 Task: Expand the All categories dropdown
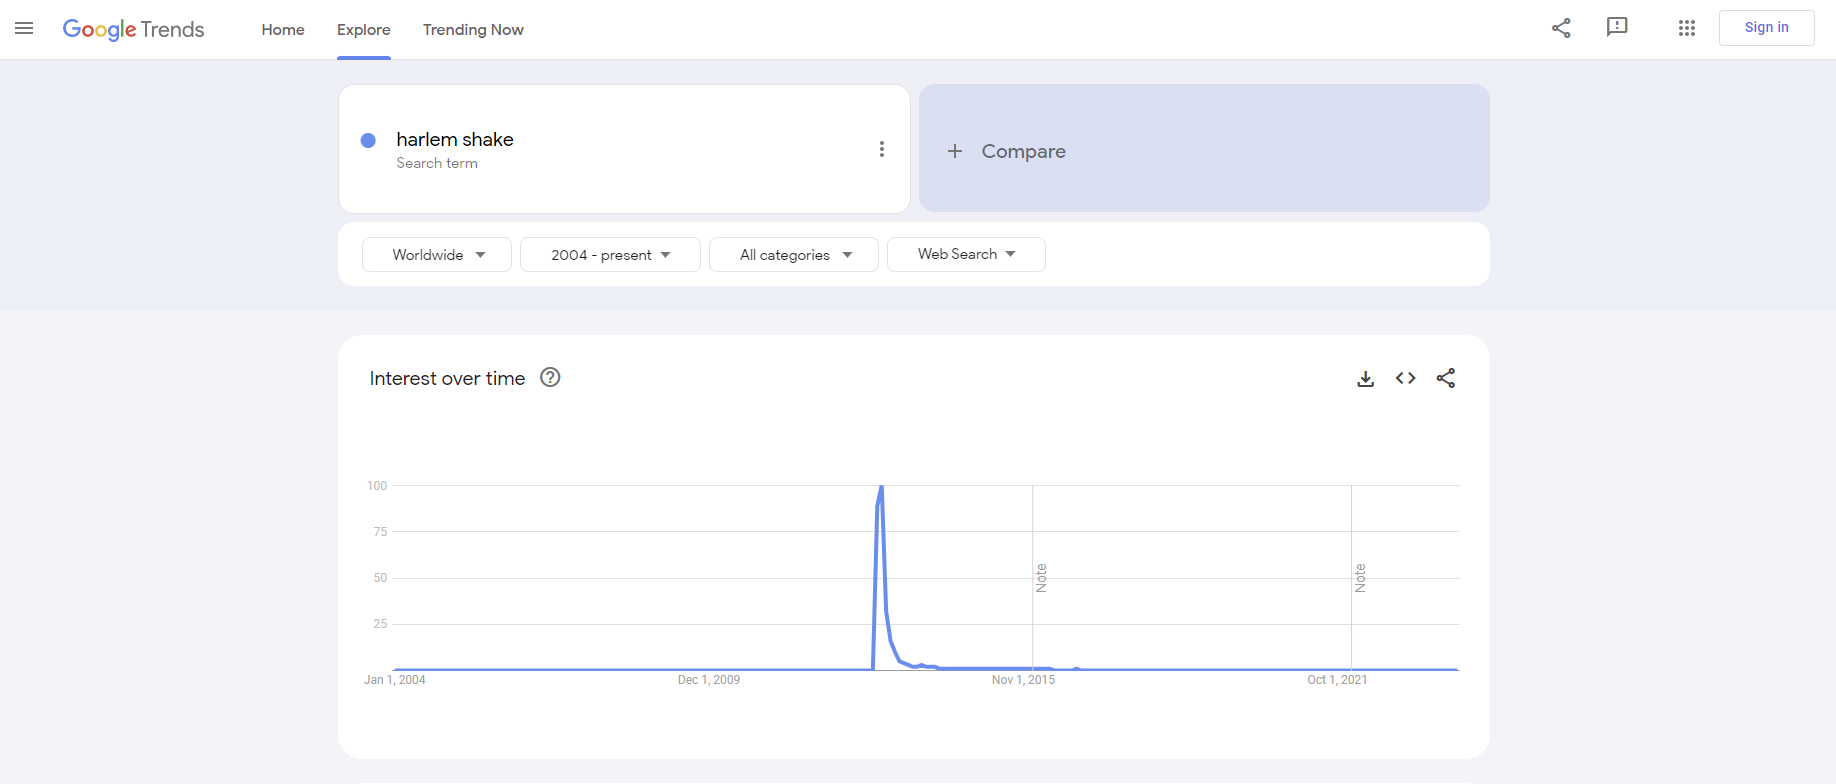pyautogui.click(x=794, y=255)
